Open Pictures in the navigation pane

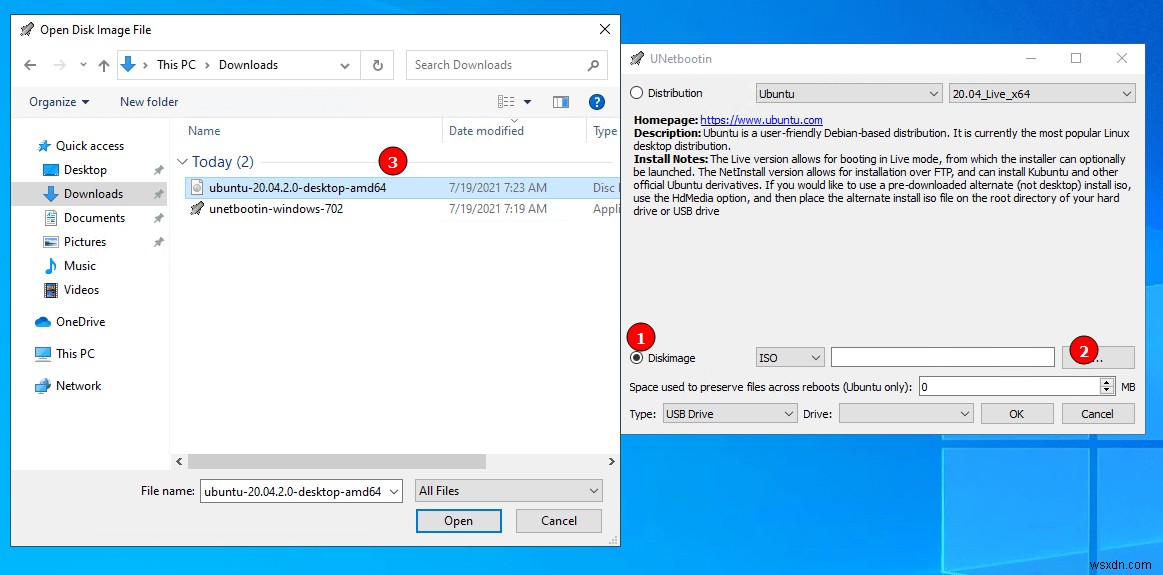(85, 242)
